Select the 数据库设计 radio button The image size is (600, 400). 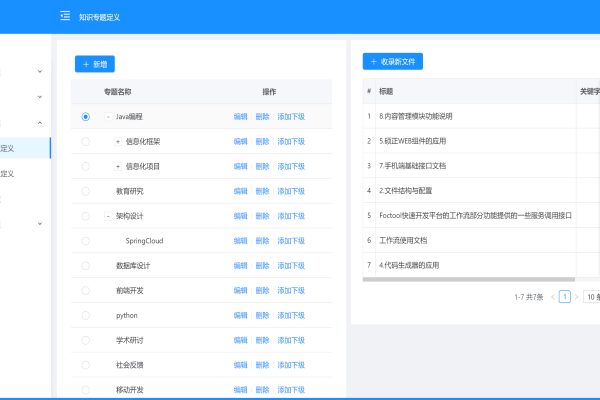click(x=86, y=266)
